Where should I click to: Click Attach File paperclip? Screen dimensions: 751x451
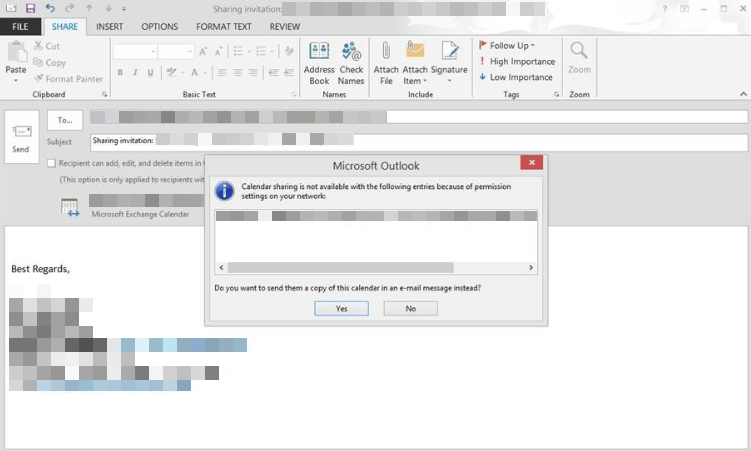(386, 63)
